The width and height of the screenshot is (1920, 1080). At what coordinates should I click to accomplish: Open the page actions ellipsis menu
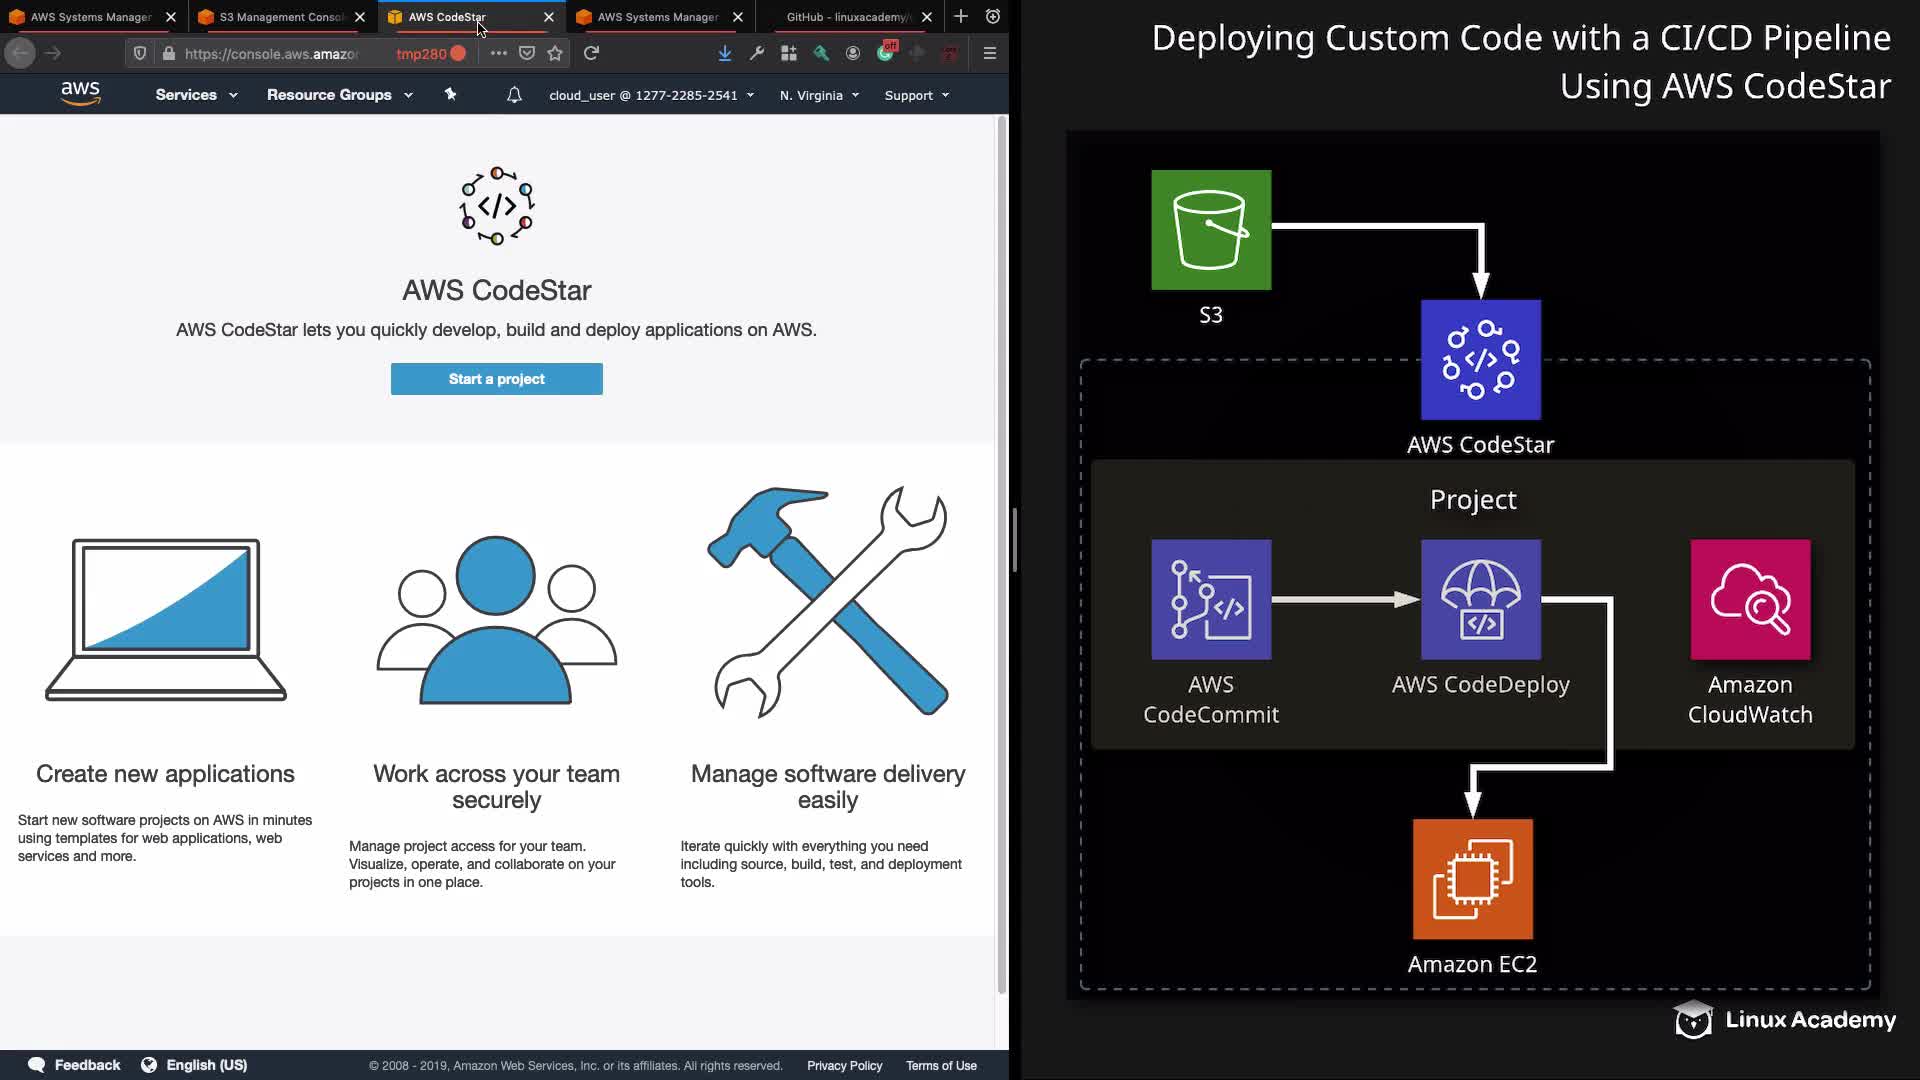point(498,53)
